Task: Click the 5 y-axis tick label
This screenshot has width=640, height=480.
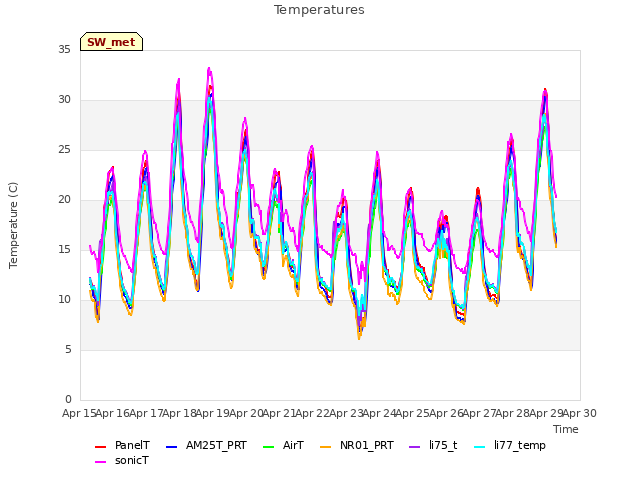Action: (x=68, y=350)
